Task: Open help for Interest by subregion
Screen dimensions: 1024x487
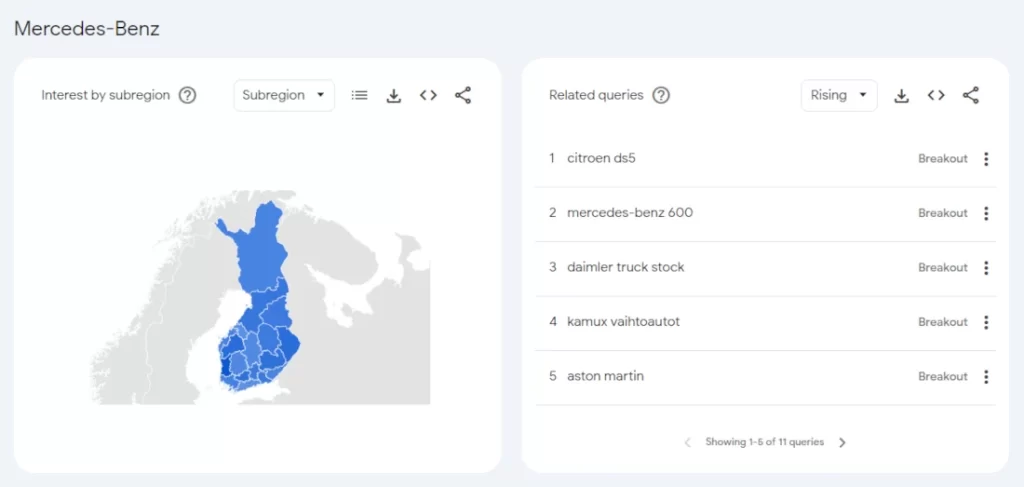Action: coord(187,95)
